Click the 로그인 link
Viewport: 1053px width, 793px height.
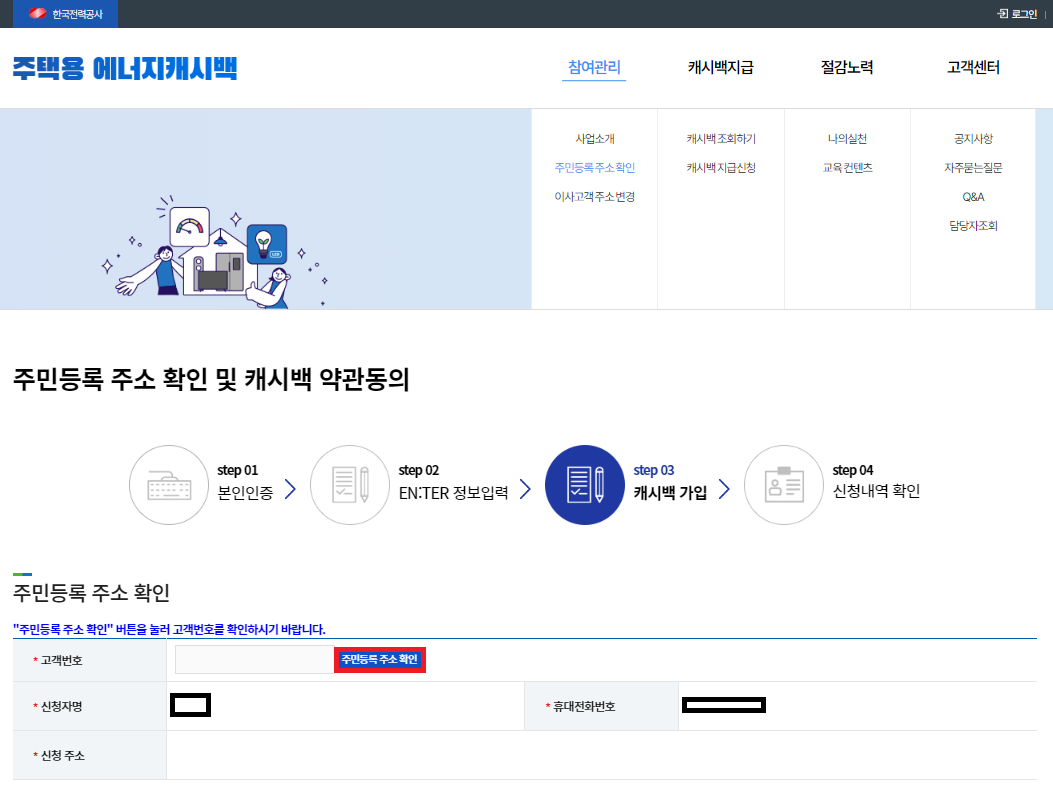(x=1024, y=13)
